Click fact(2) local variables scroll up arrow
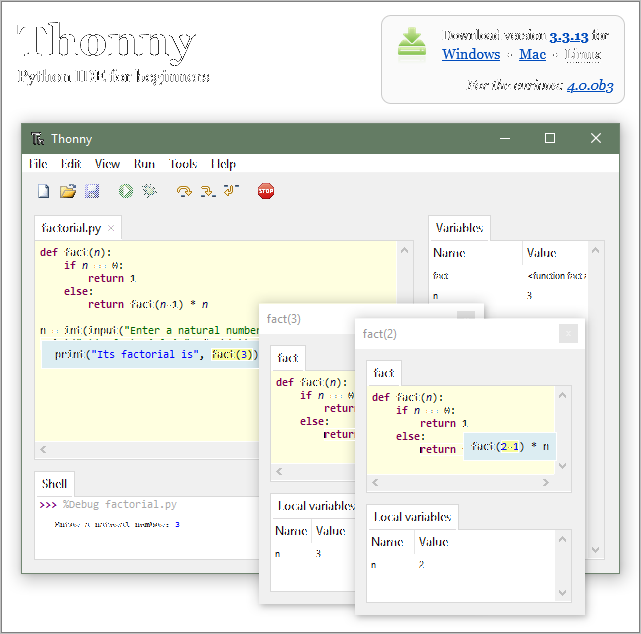This screenshot has width=641, height=634. pos(563,540)
